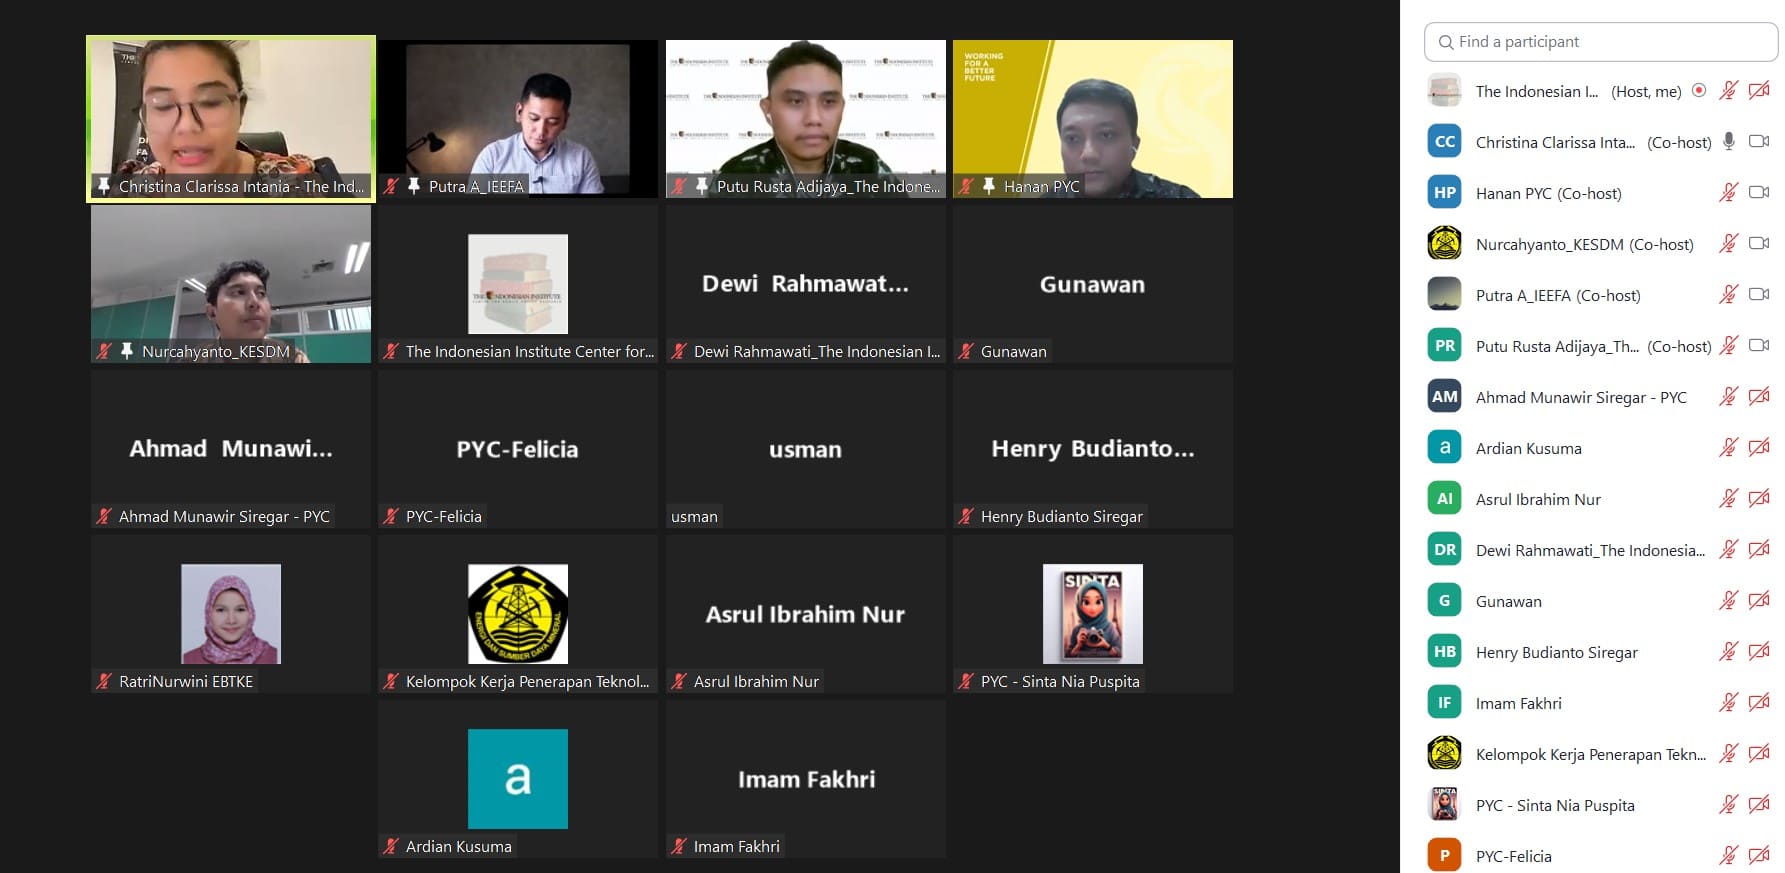Click the microphone icon next to Christina Clarissa Intania
Screen dimensions: 1785x873
click(1729, 142)
